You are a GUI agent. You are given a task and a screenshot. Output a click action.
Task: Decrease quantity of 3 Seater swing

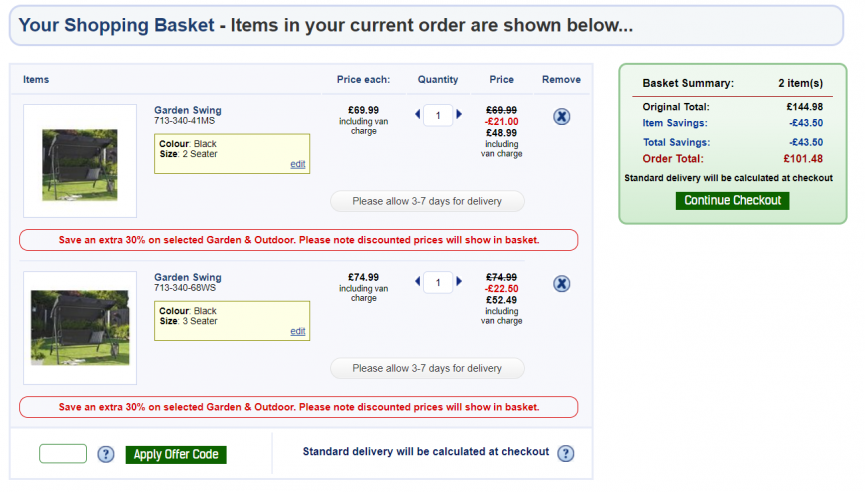point(418,281)
